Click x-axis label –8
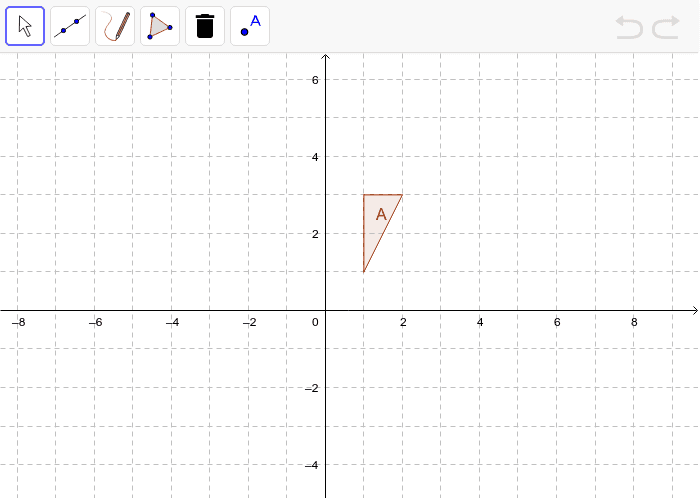The height and width of the screenshot is (500, 700). pyautogui.click(x=18, y=322)
